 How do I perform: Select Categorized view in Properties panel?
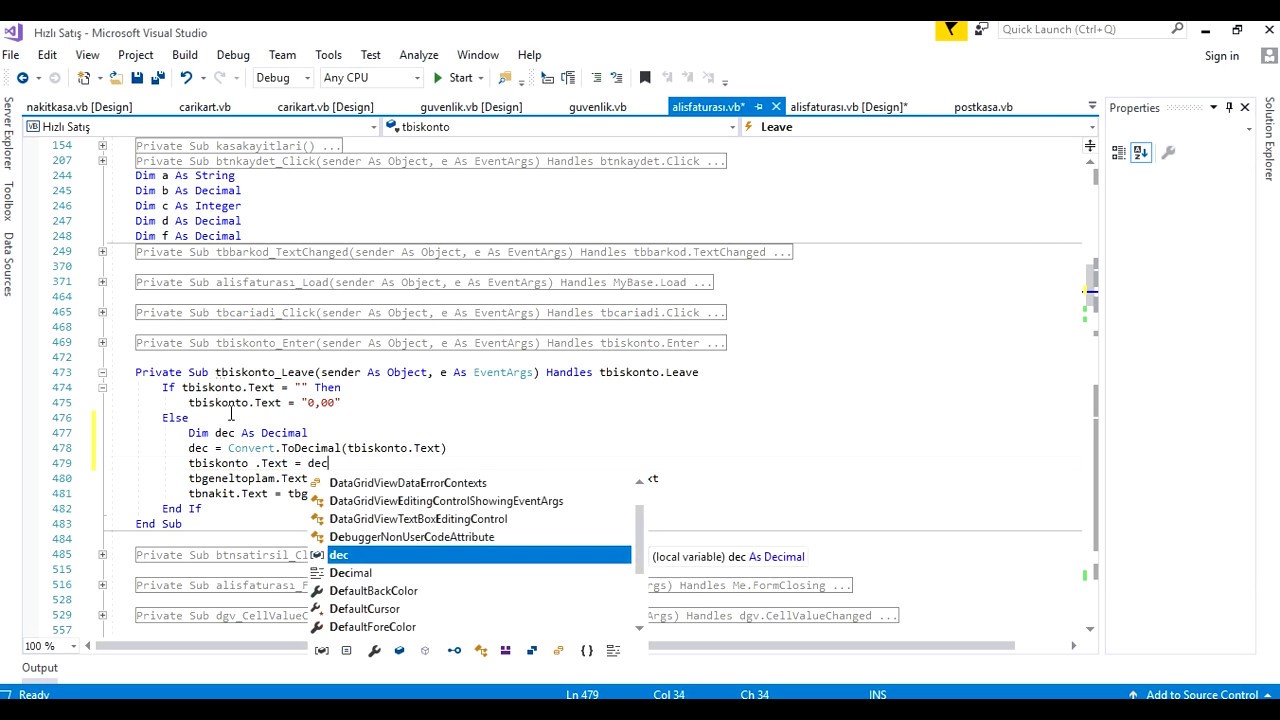tap(1119, 152)
